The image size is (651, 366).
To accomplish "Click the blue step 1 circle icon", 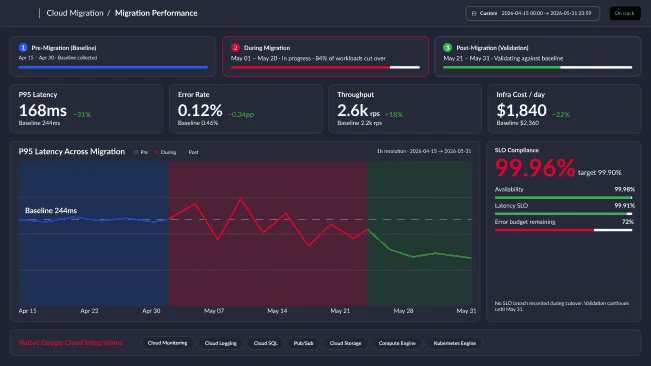I will pos(23,48).
